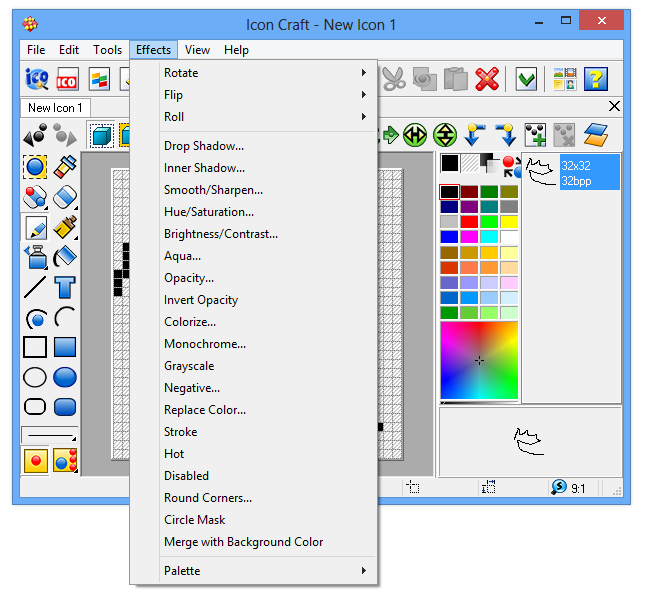Select the filled ellipse tool

65,377
